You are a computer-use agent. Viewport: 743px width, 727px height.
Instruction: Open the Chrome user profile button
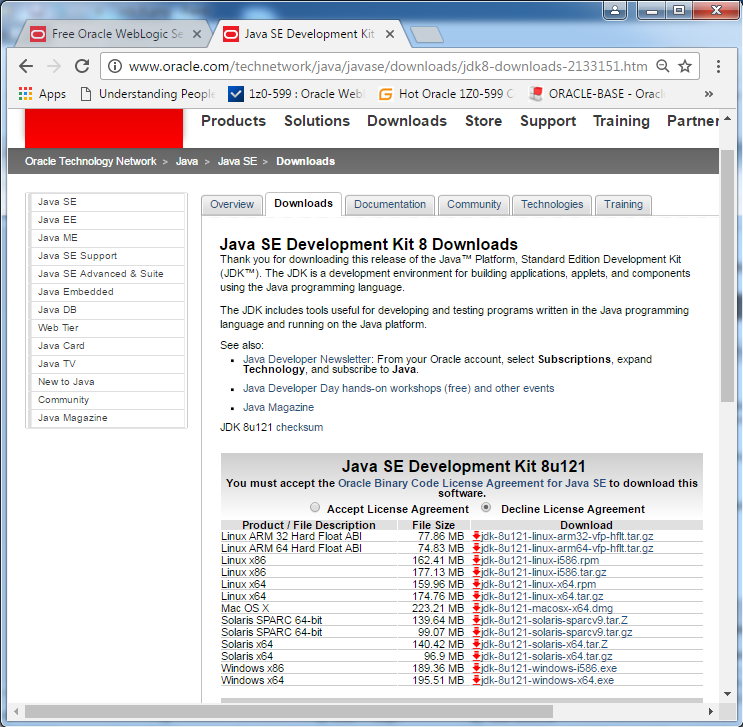(x=615, y=10)
